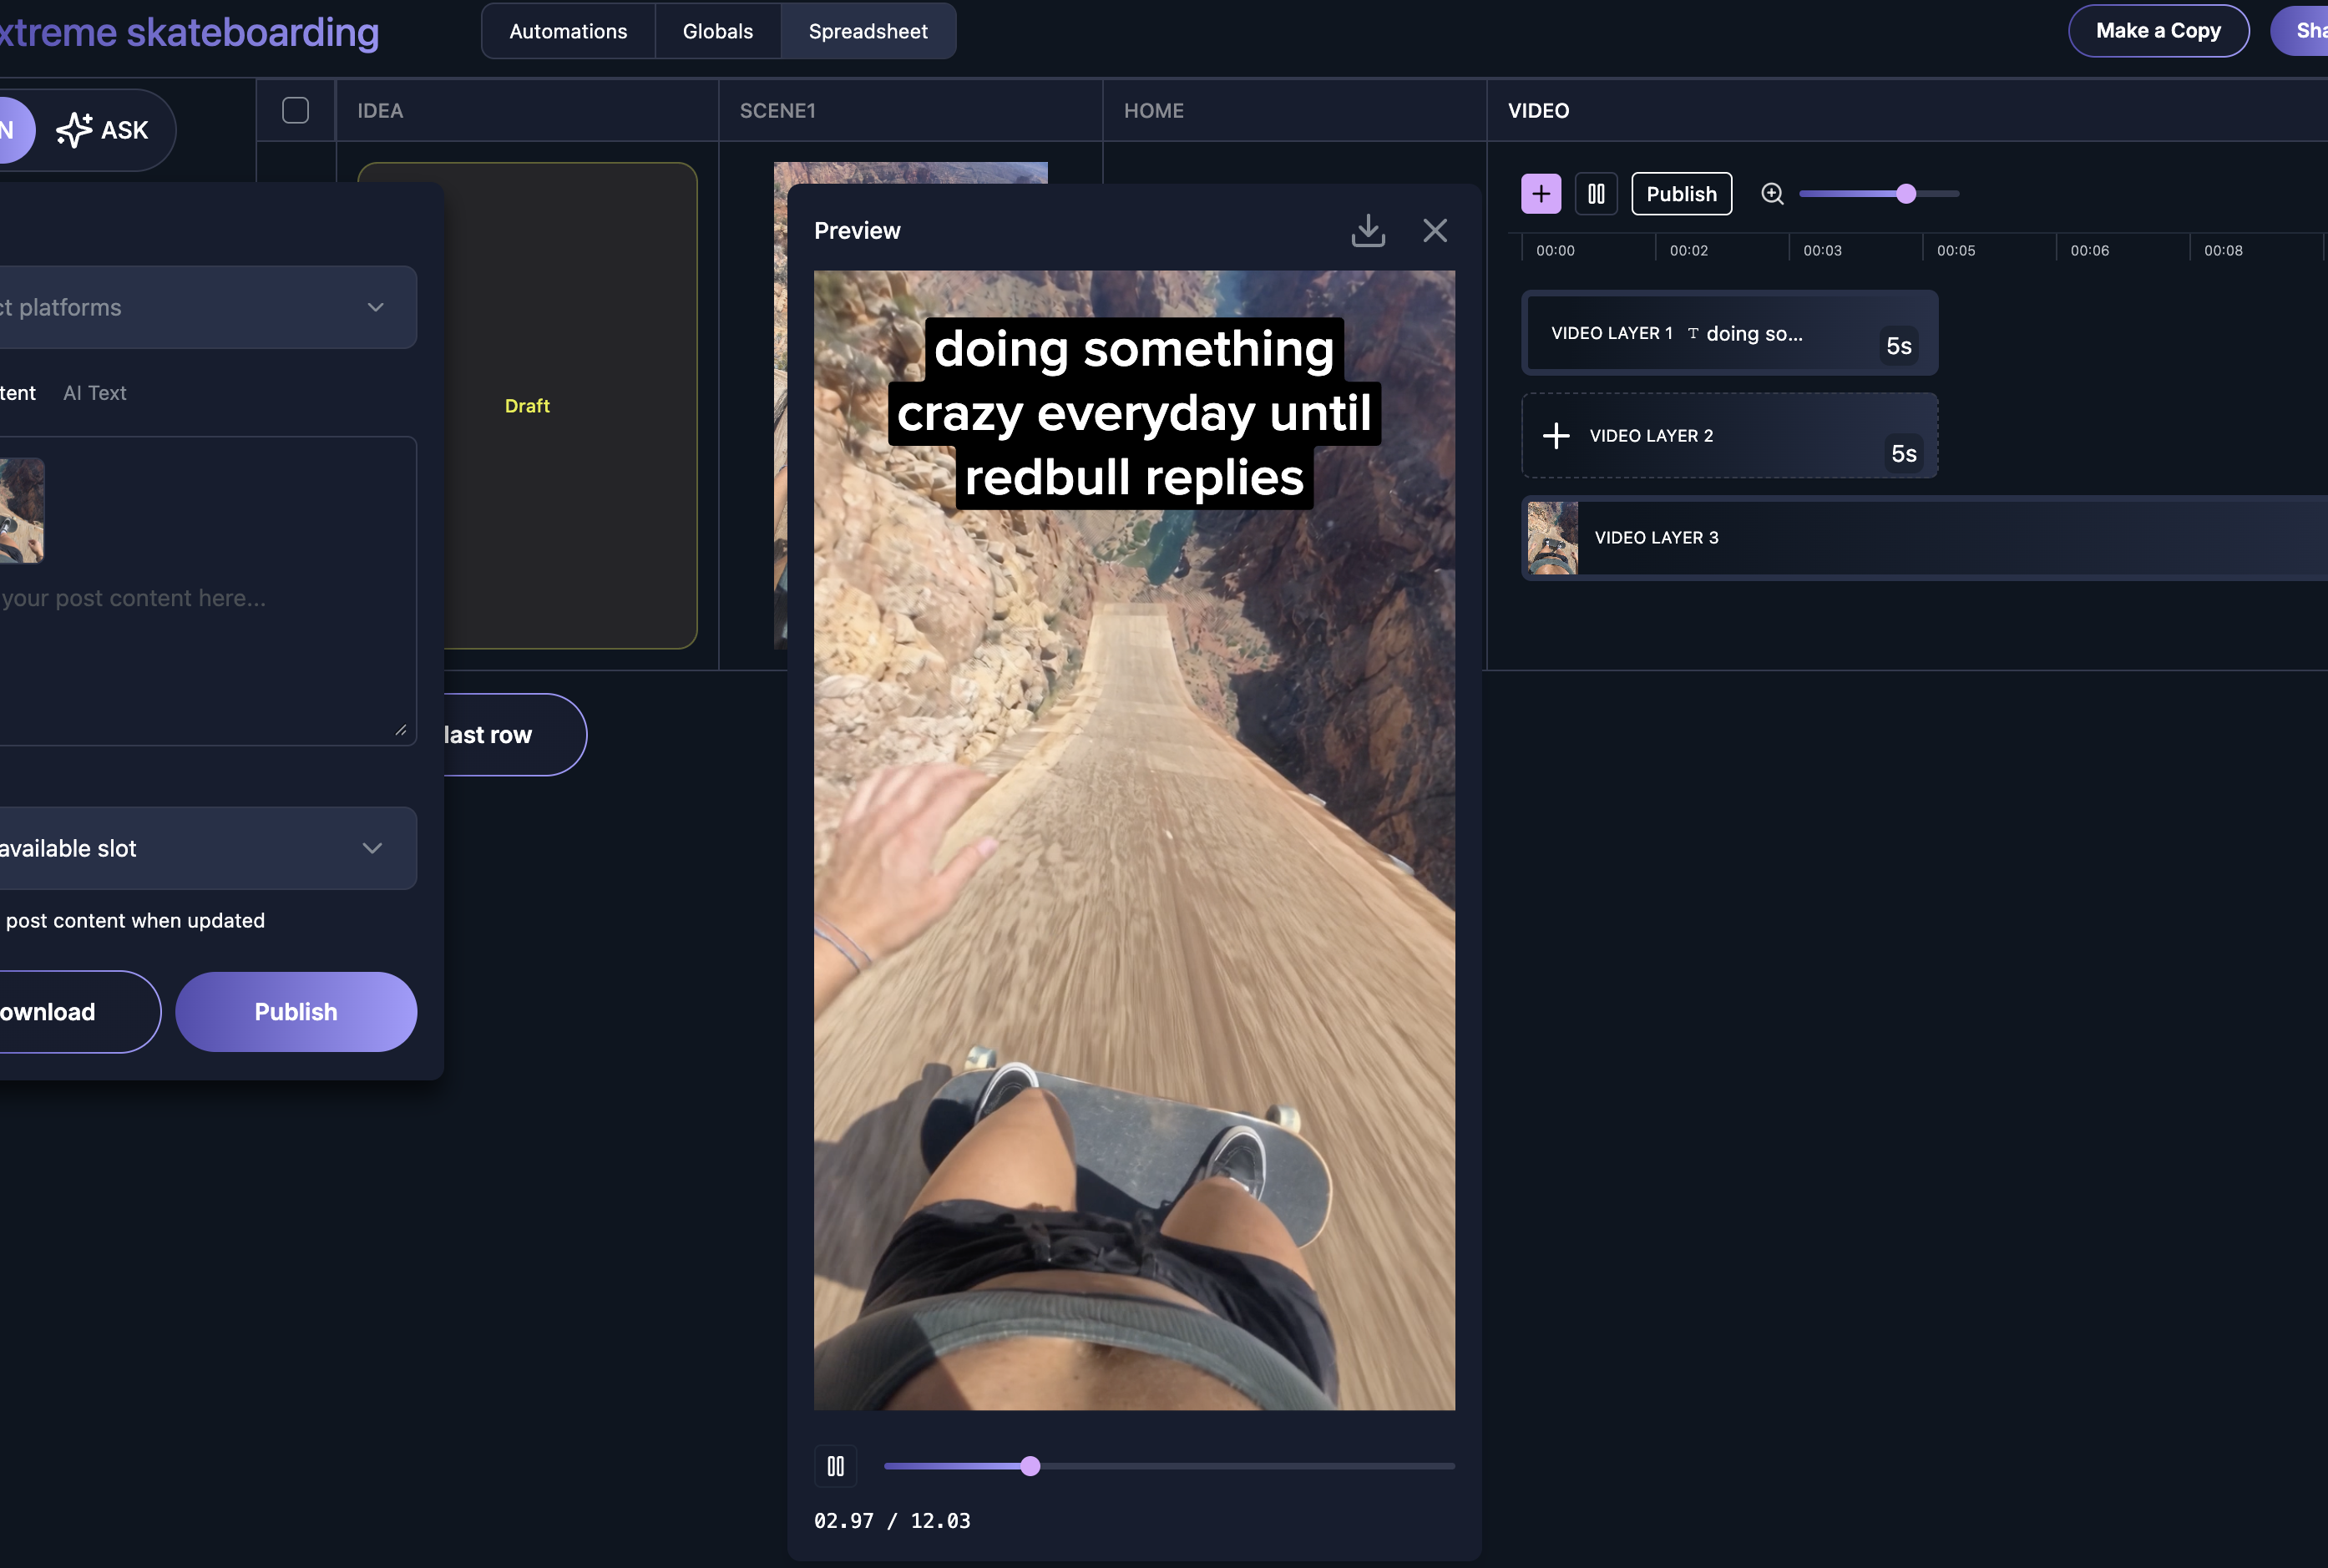Click the last row button
2328x1568 pixels.
[x=514, y=735]
